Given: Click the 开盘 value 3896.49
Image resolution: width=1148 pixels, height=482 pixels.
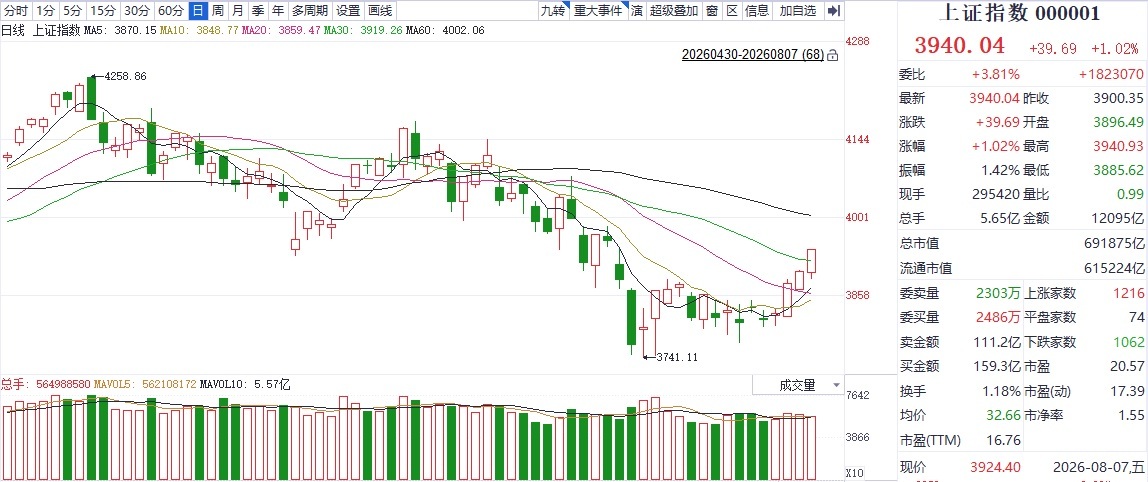Looking at the screenshot, I should (1117, 122).
